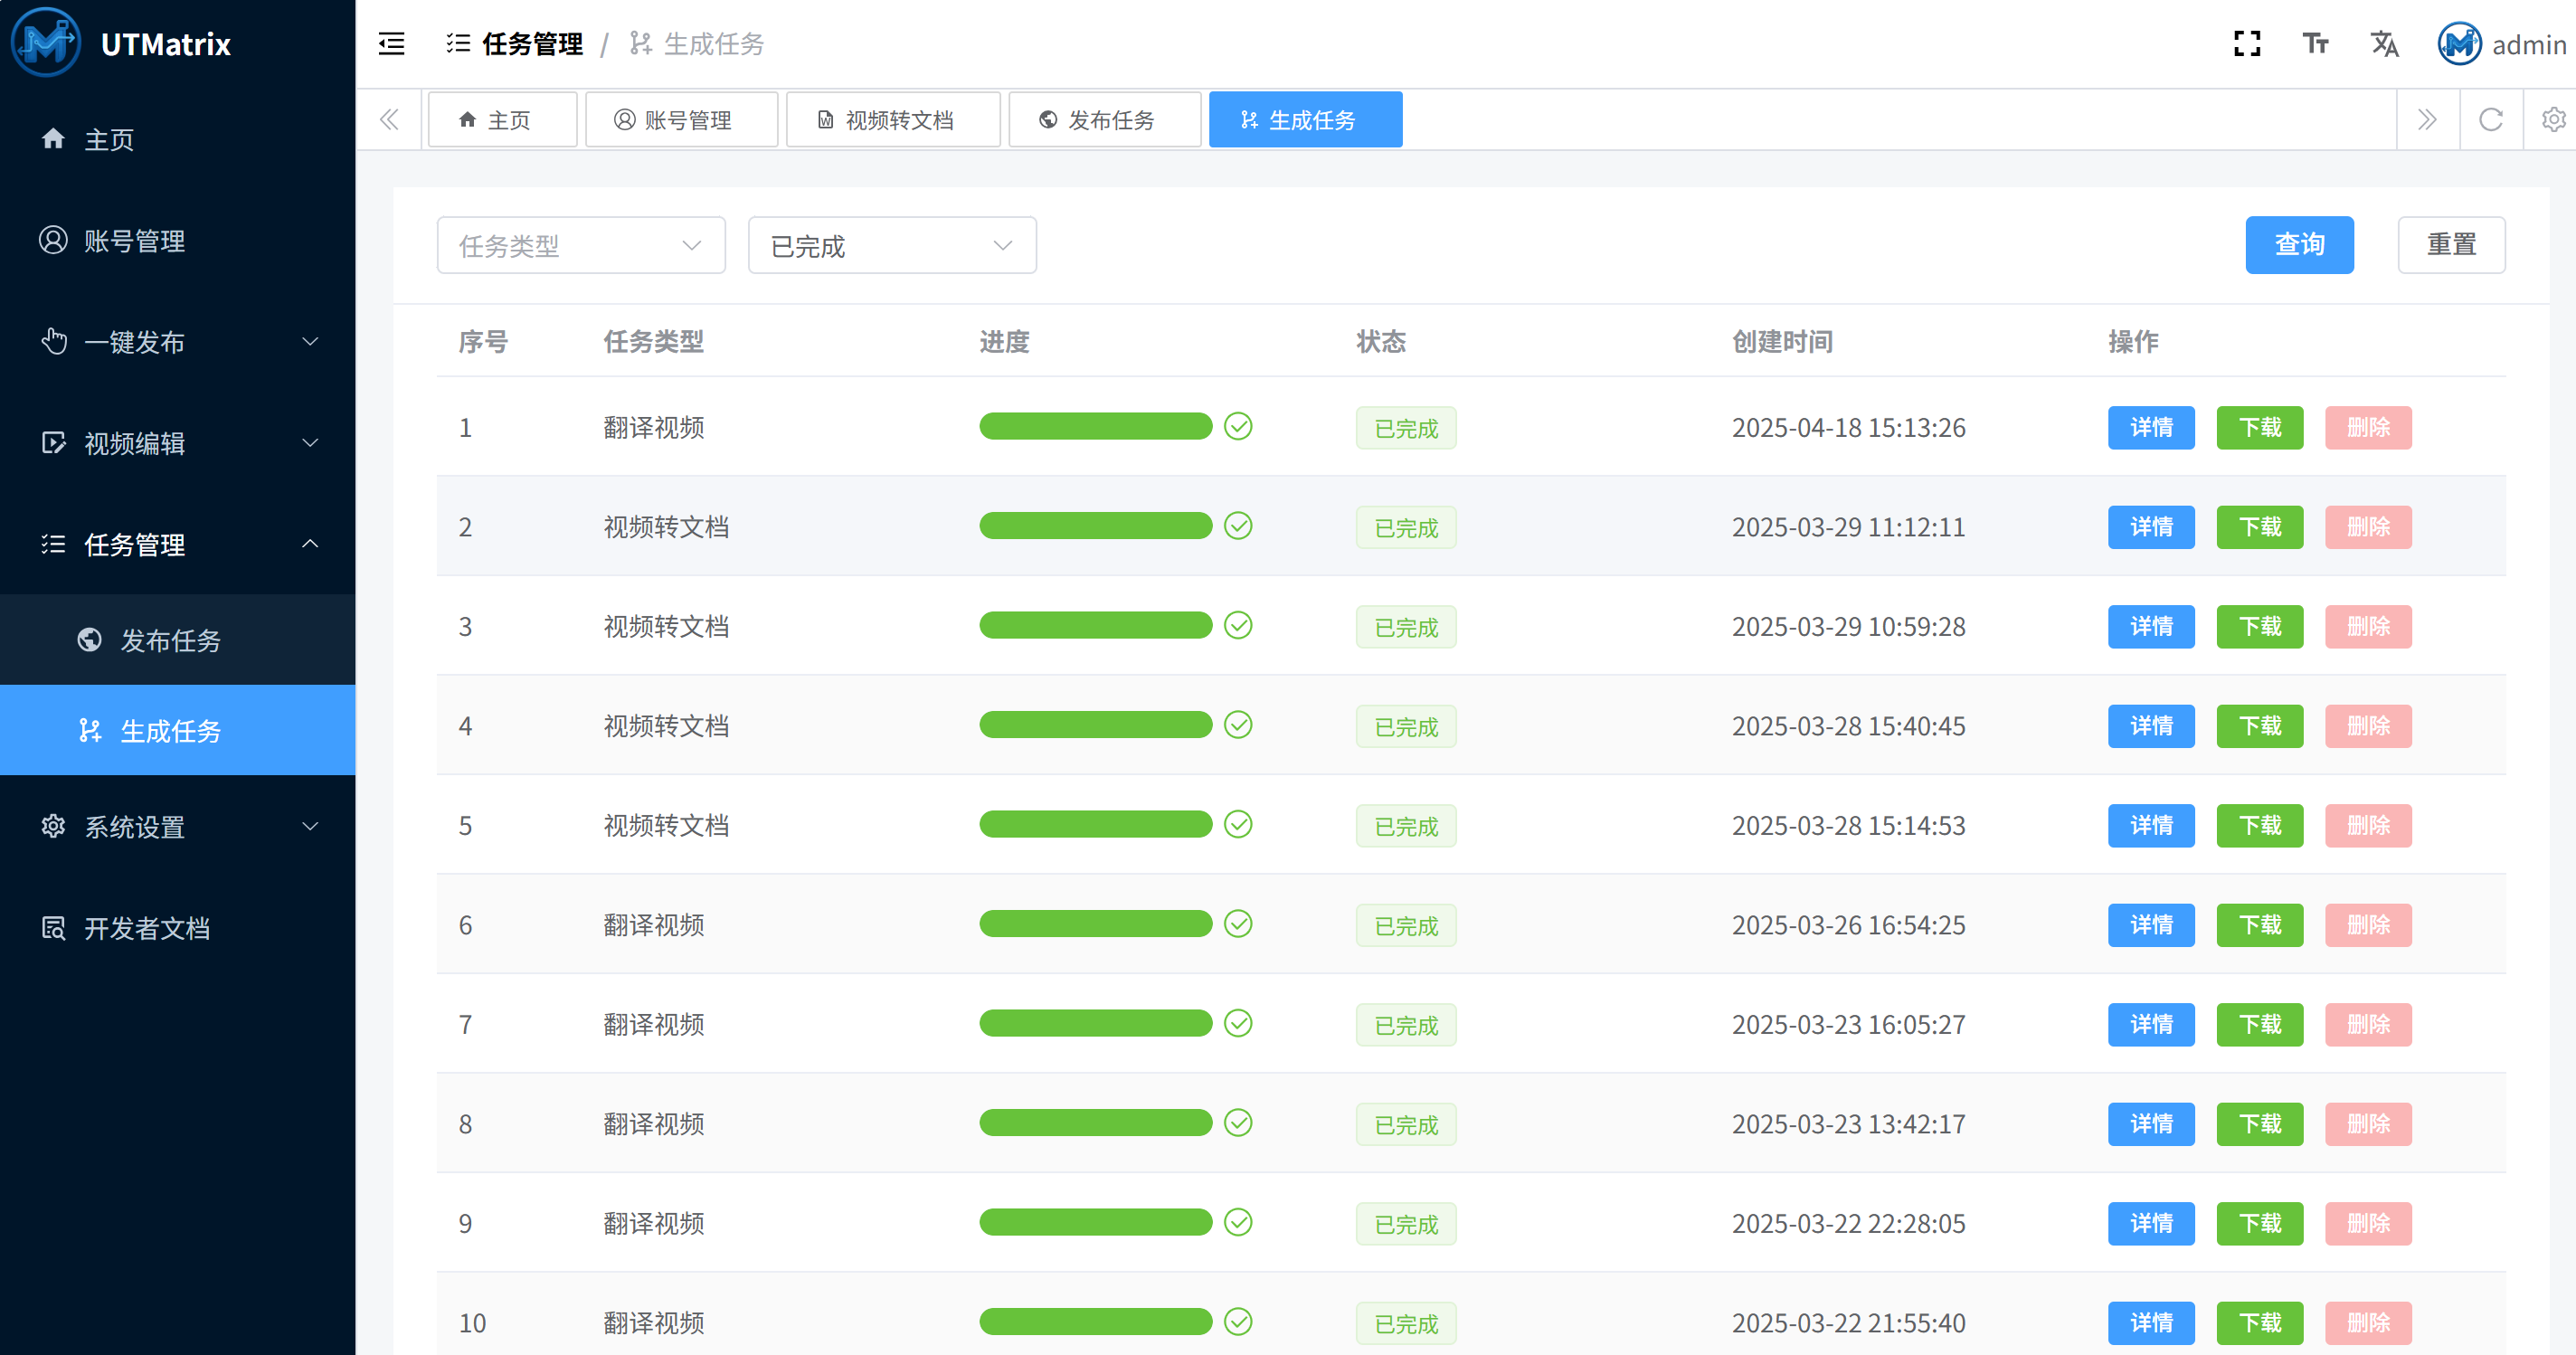Viewport: 2576px width, 1355px height.
Task: Click the home icon in the 主页 sidebar item
Action: (53, 138)
